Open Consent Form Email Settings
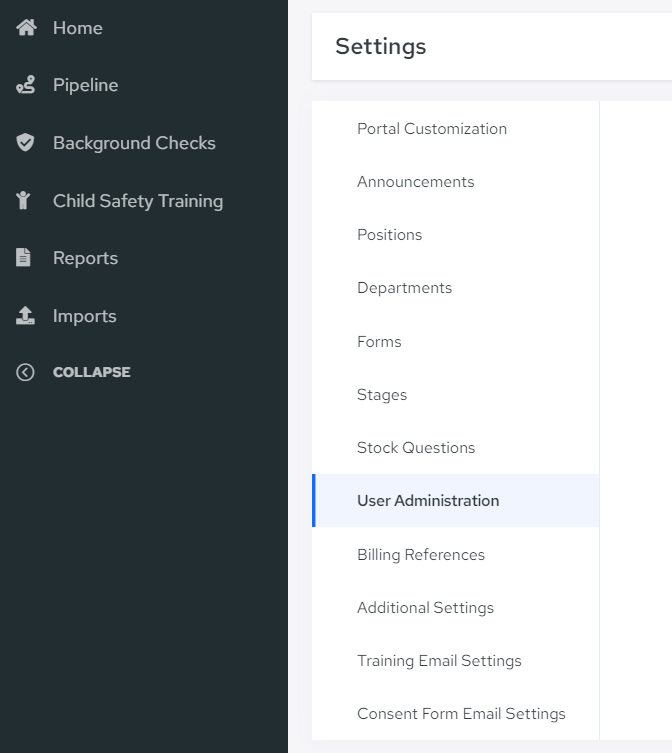The width and height of the screenshot is (672, 753). (455, 714)
